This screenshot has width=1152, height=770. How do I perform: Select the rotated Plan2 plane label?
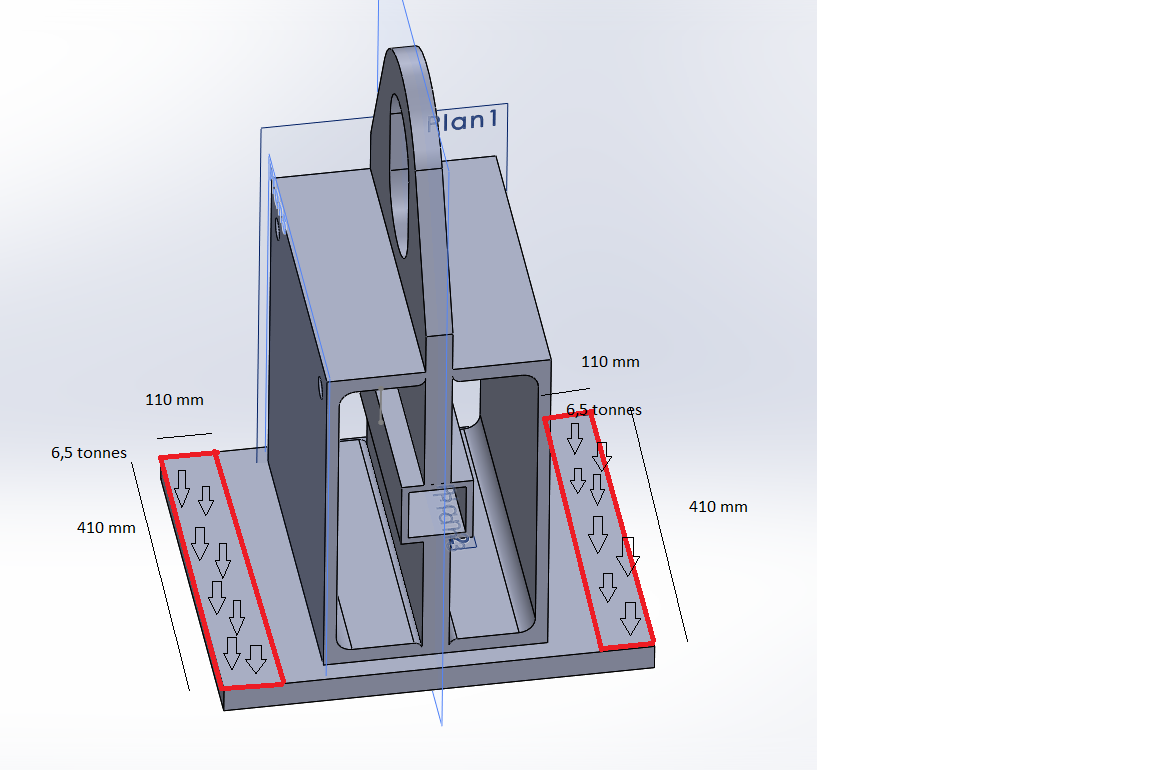click(x=451, y=519)
